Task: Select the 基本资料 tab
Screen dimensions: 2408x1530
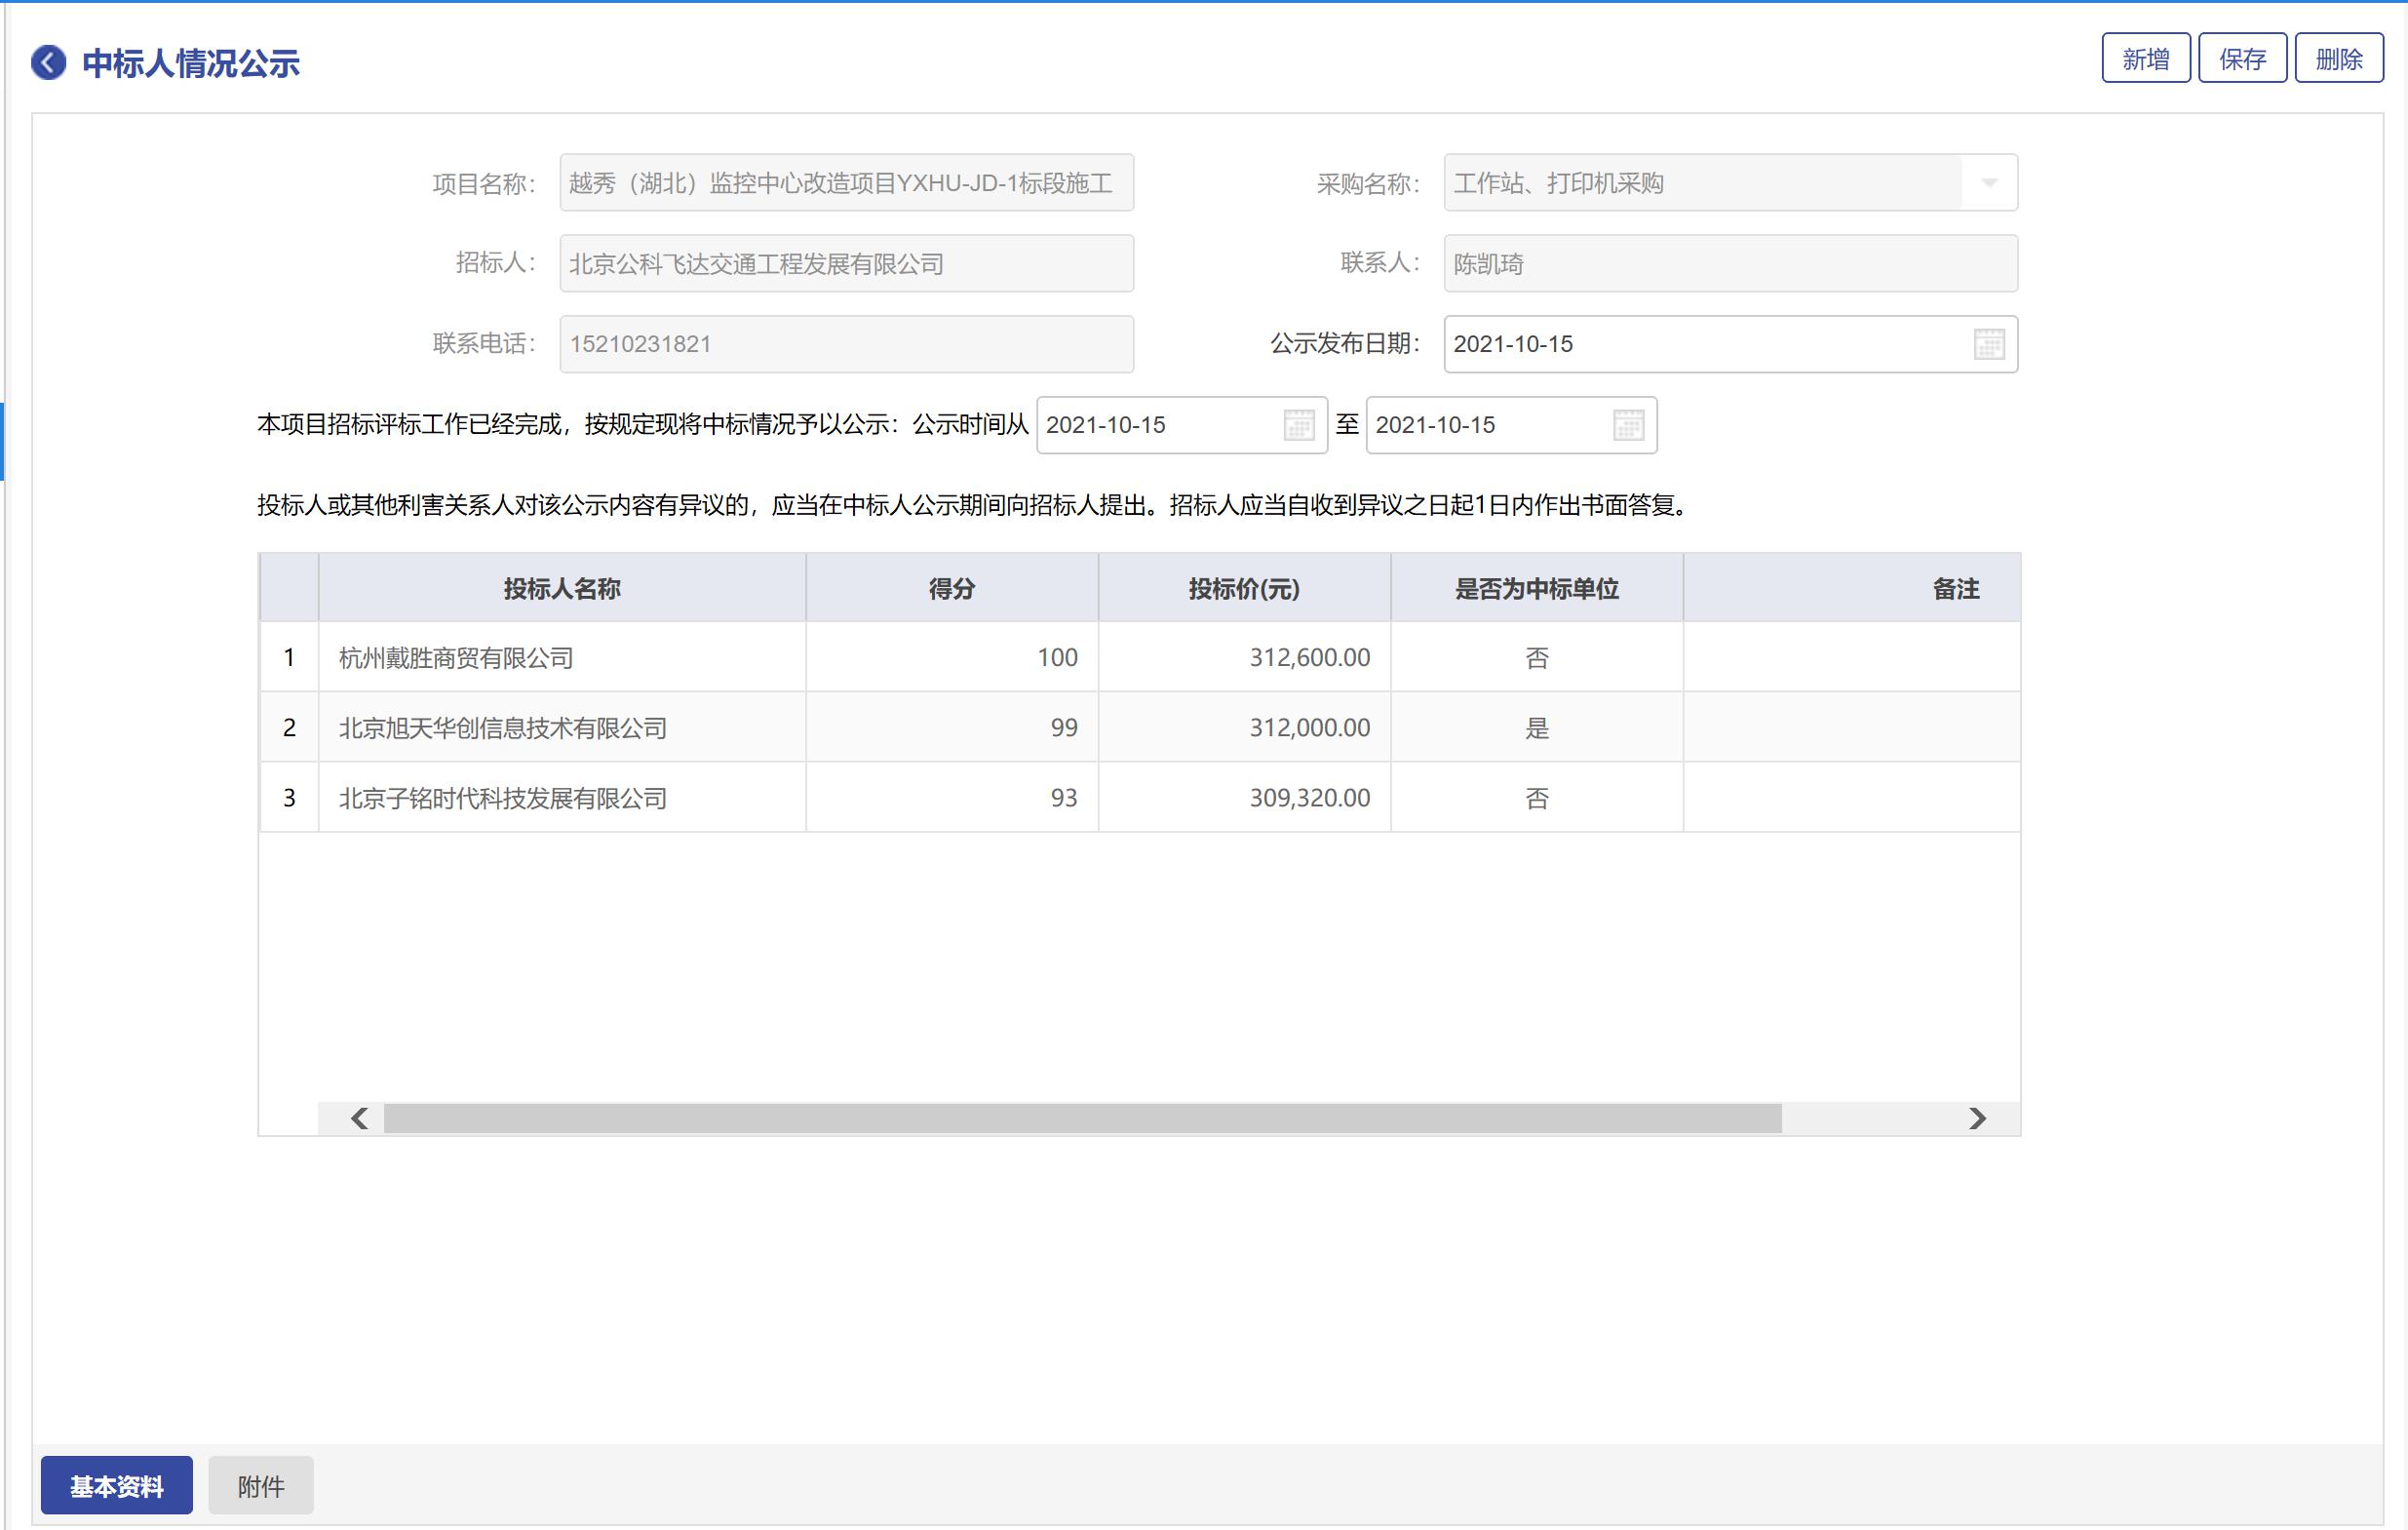Action: (117, 1486)
